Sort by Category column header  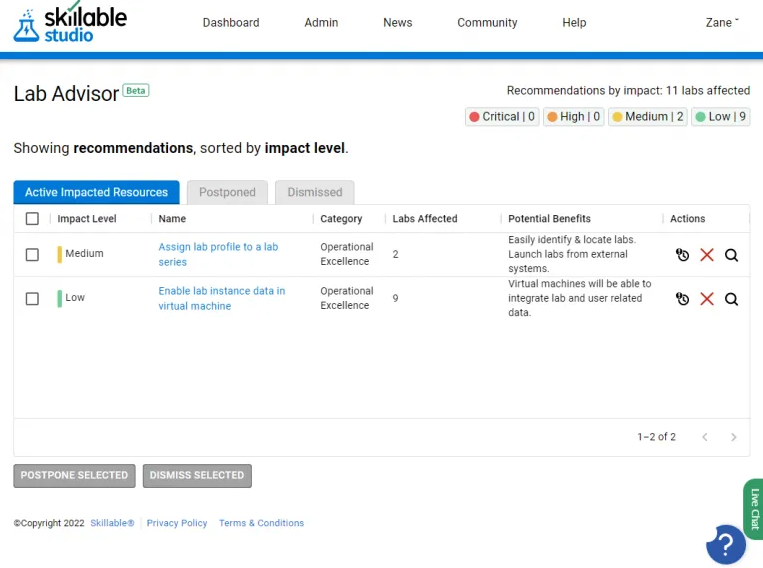click(x=341, y=219)
